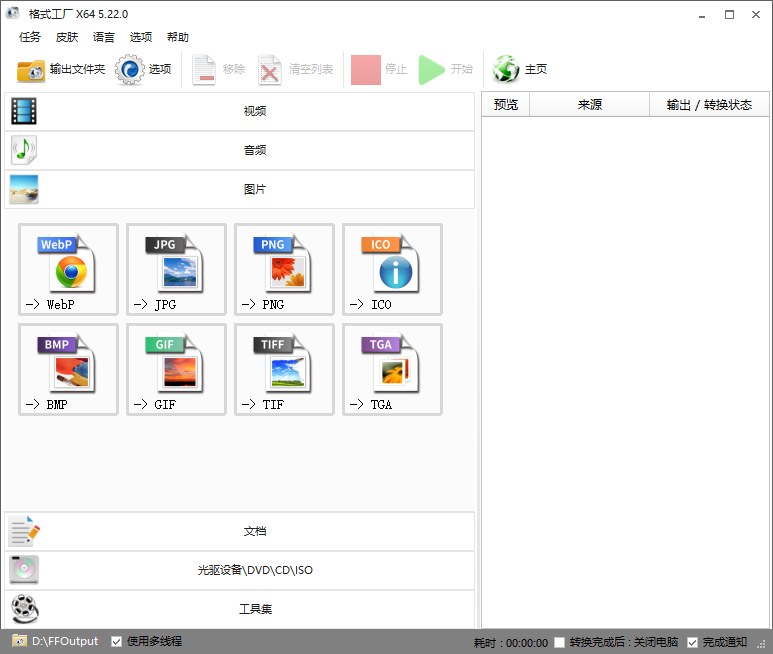The width and height of the screenshot is (773, 654).
Task: Click the '-> ICO' label
Action: (371, 305)
